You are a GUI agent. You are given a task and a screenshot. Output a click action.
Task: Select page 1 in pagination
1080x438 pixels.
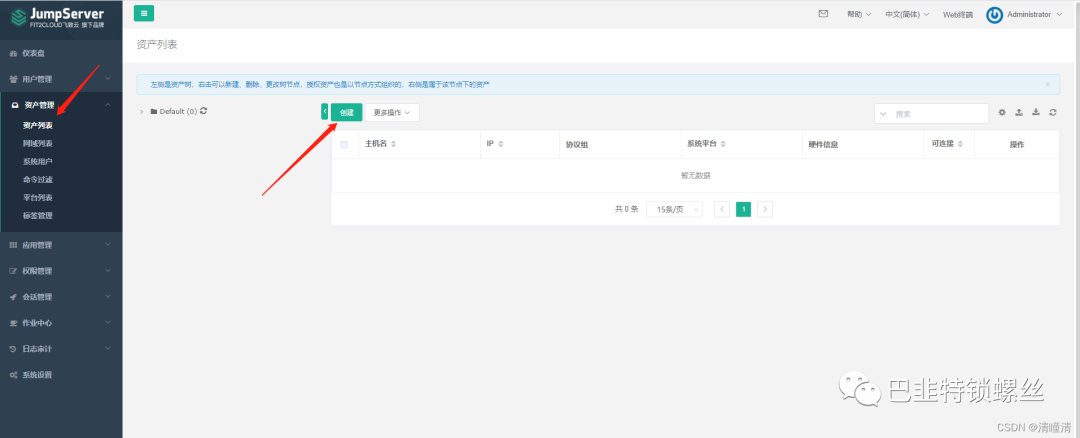tap(743, 209)
